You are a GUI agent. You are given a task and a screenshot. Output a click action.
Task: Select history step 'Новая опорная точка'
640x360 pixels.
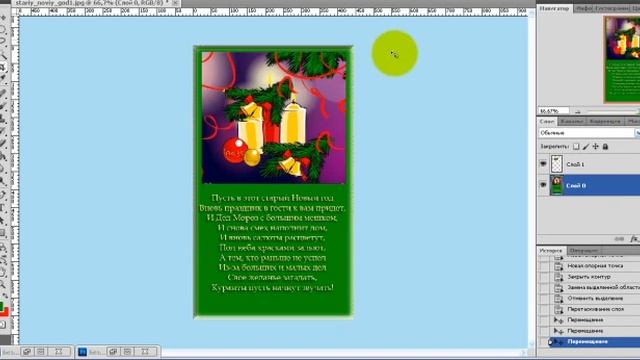pyautogui.click(x=595, y=266)
